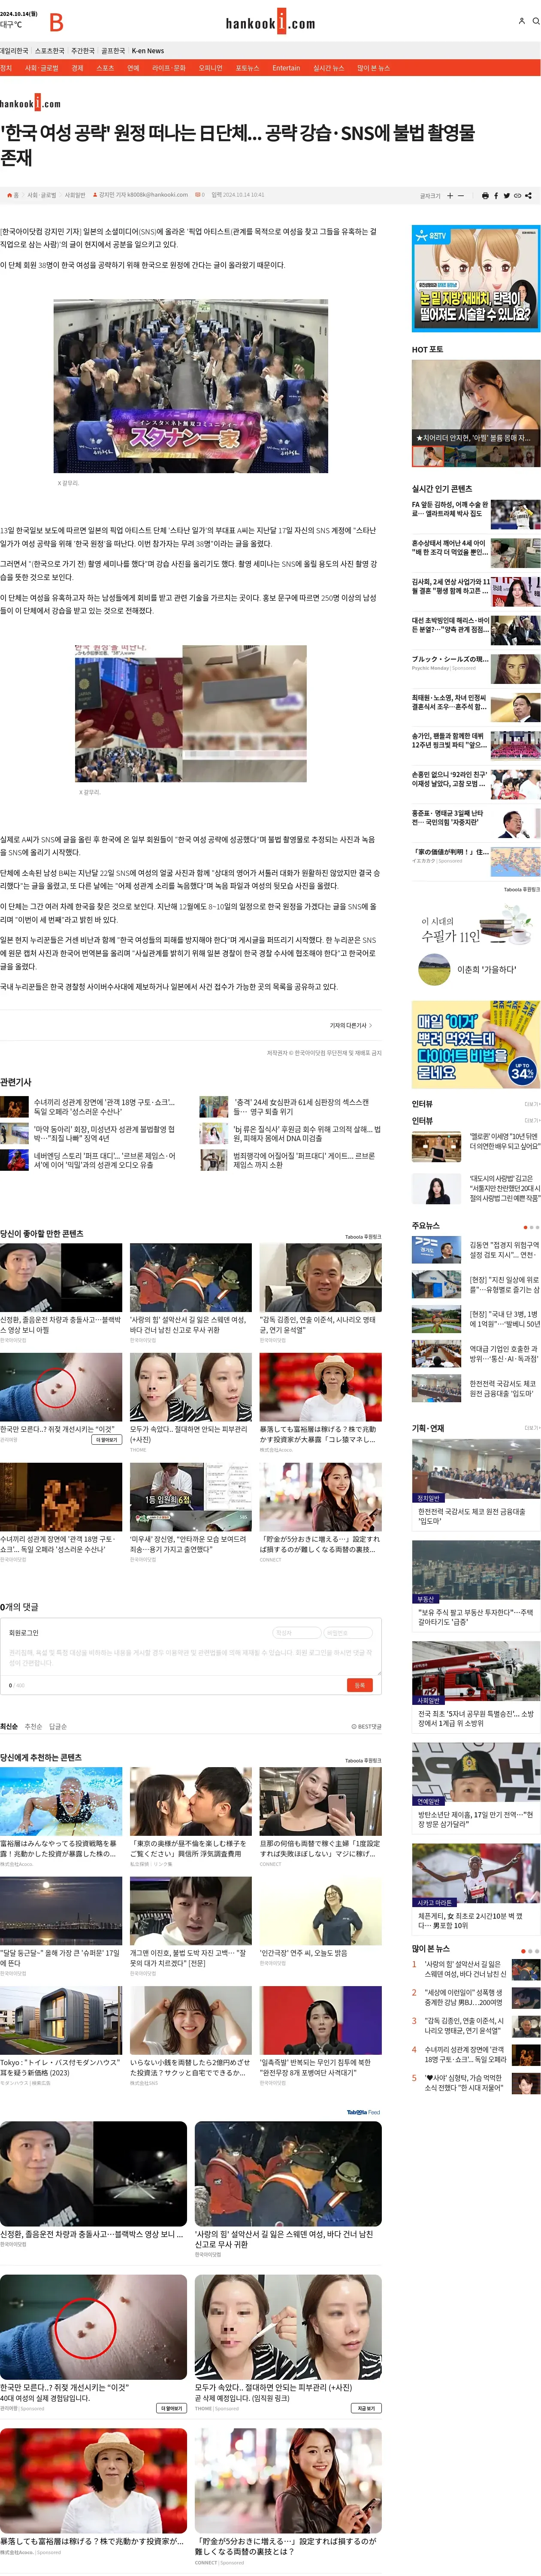Open 사회·글로벌 breadcrumb link
Viewport: 541px width, 2576px height.
click(42, 195)
